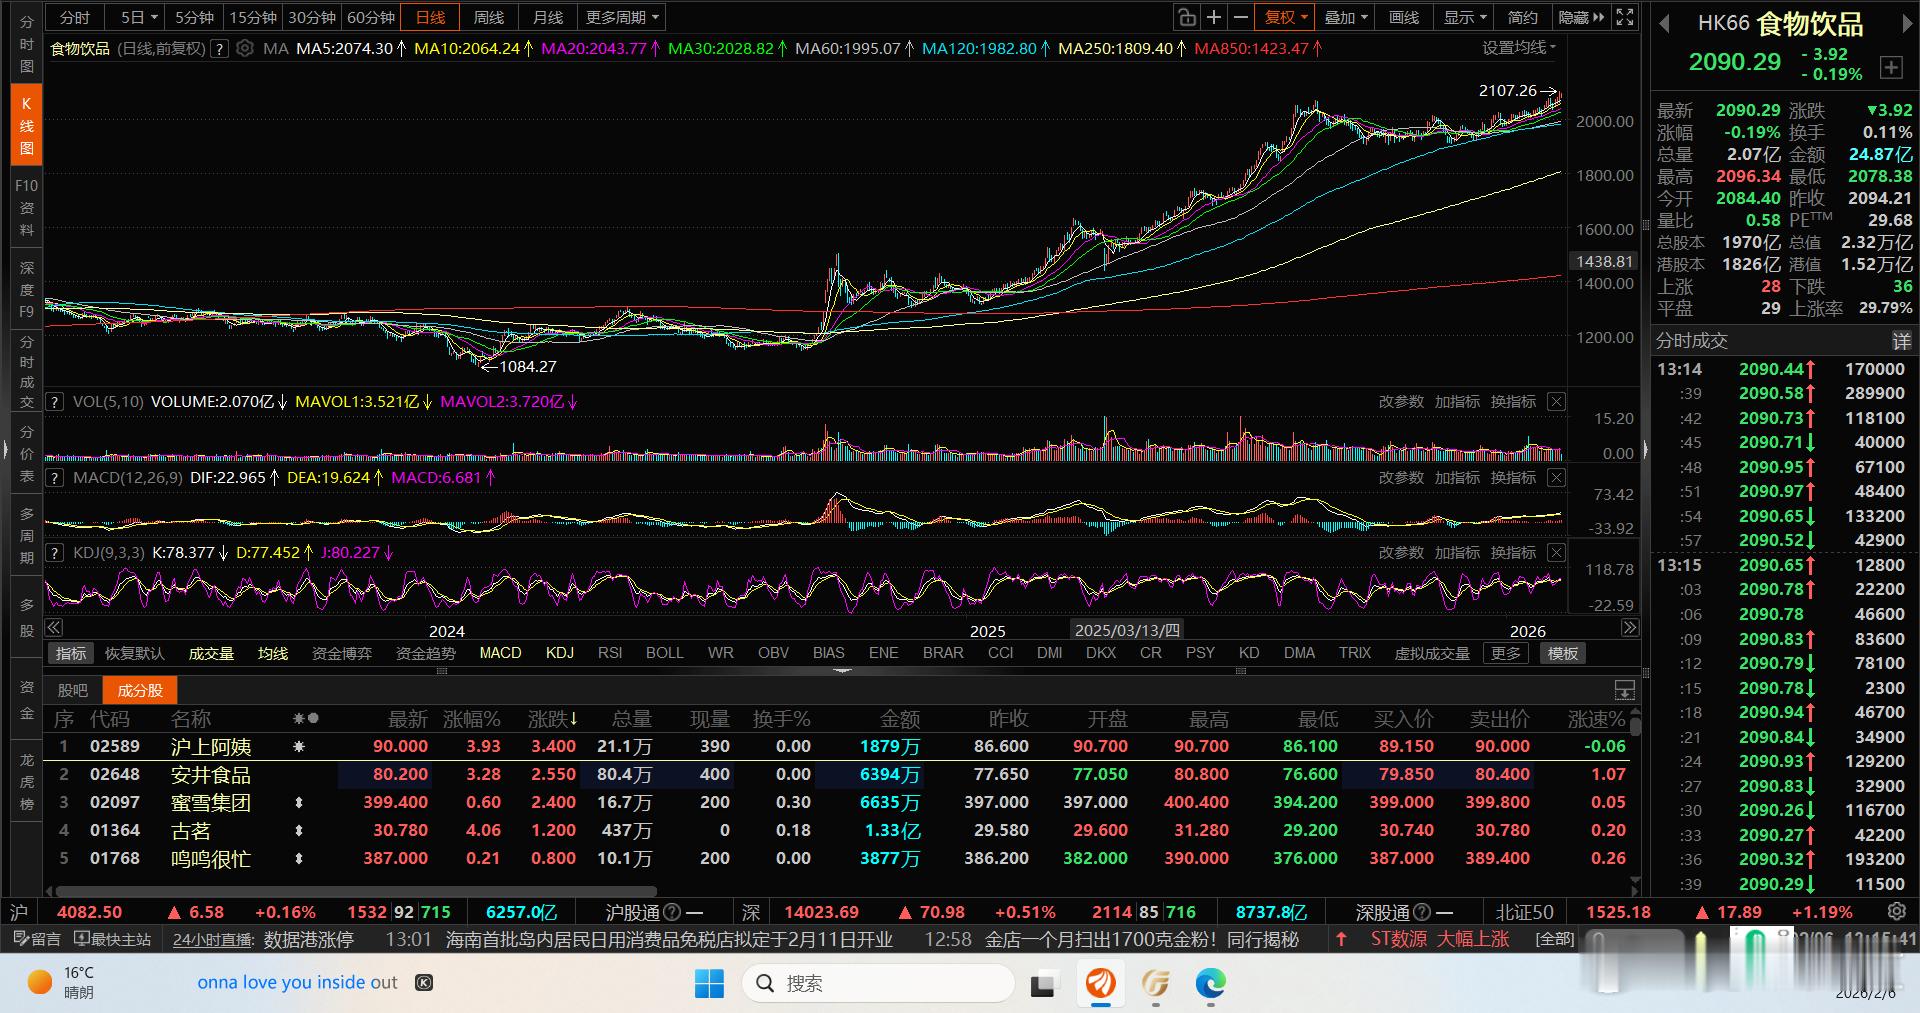Open help for 日线,前复权 question mark
Image resolution: width=1920 pixels, height=1013 pixels.
[220, 48]
